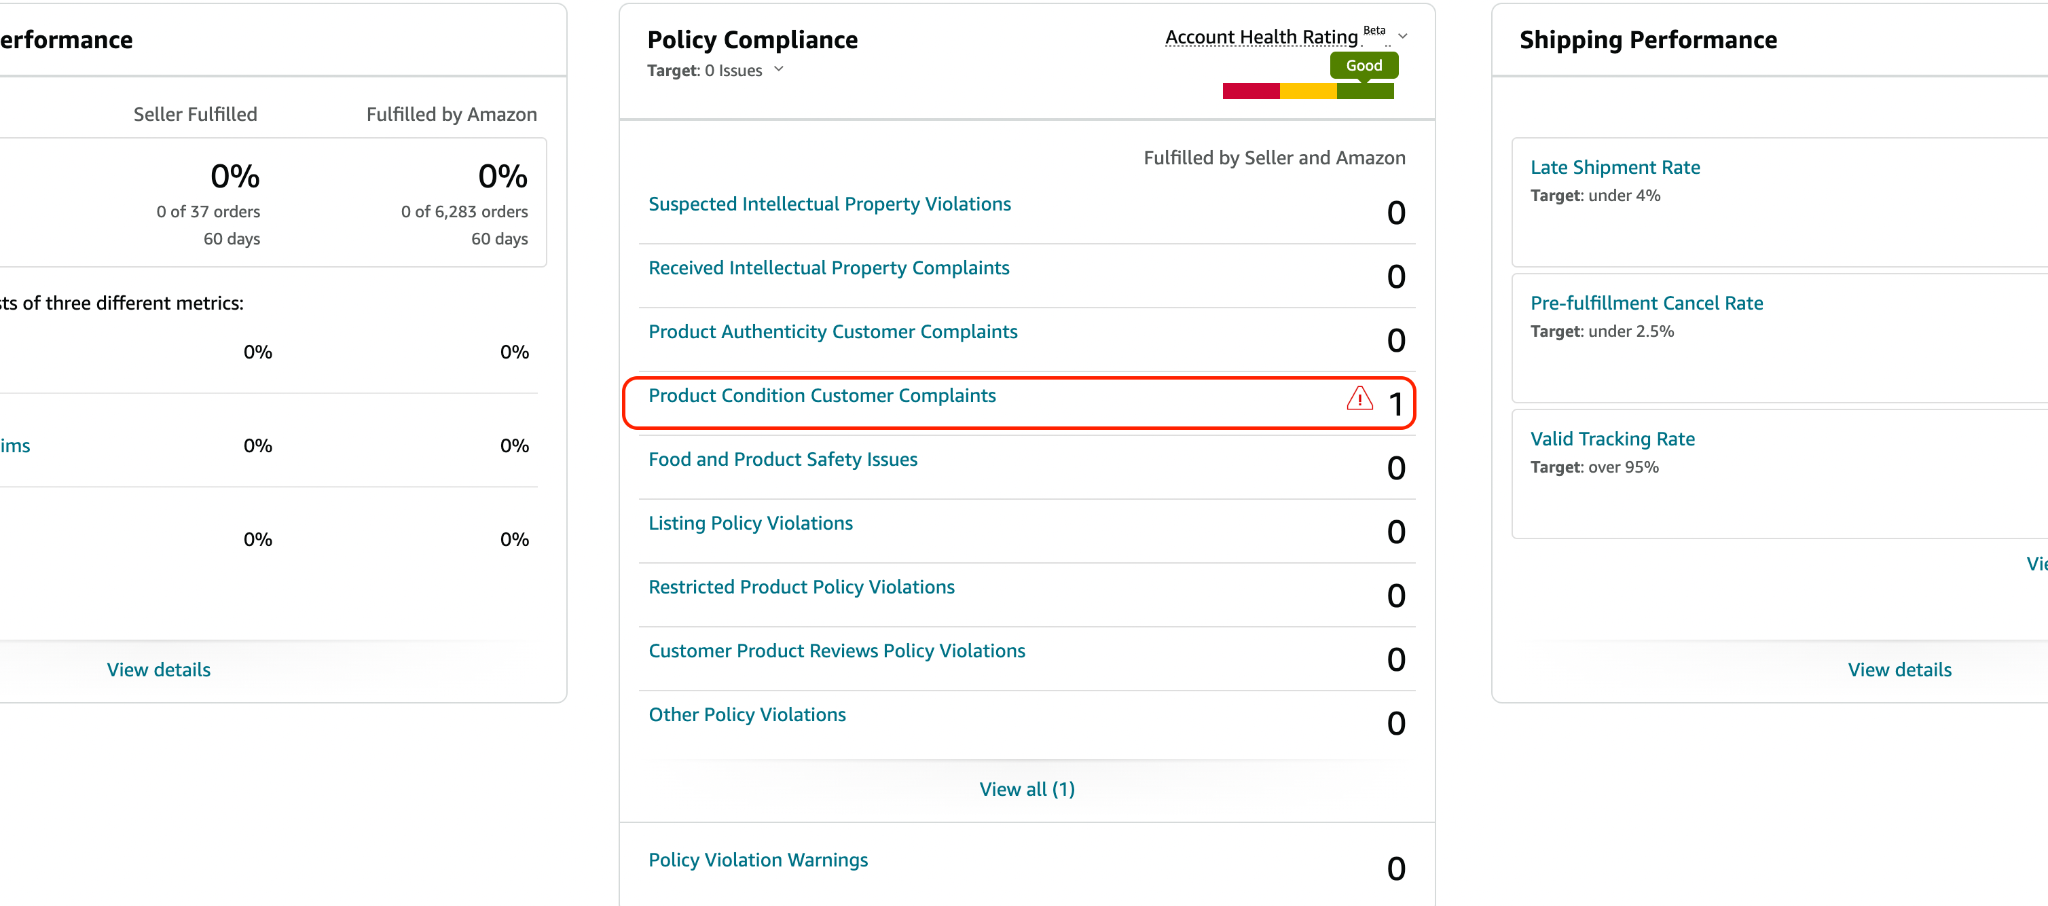Open the Valid Tracking Rate metric
2048x906 pixels.
pos(1612,440)
